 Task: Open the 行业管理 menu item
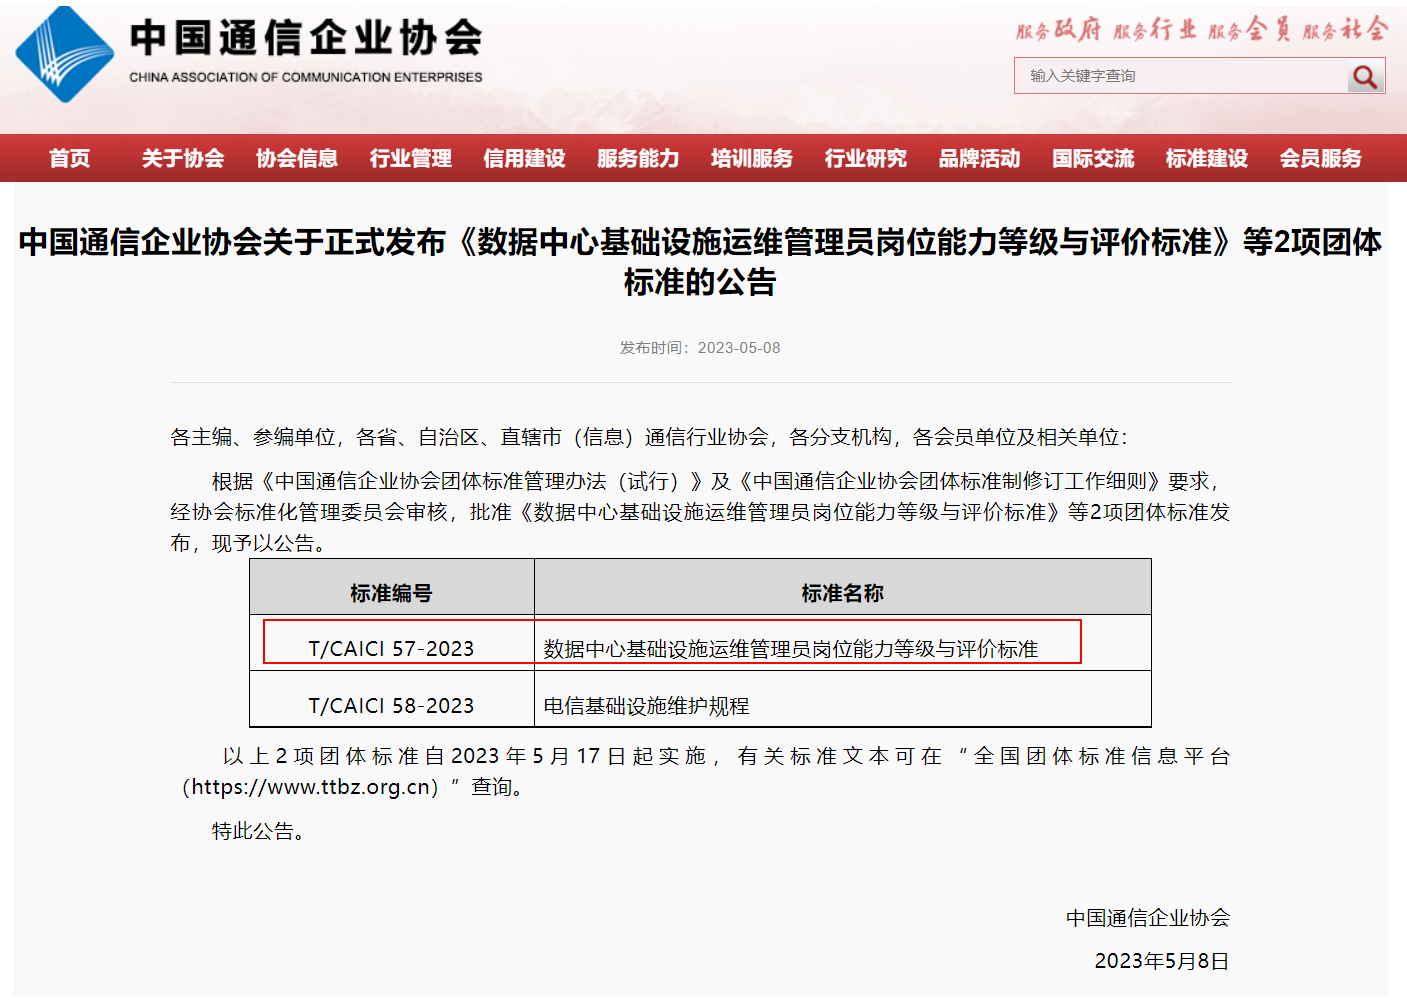411,158
